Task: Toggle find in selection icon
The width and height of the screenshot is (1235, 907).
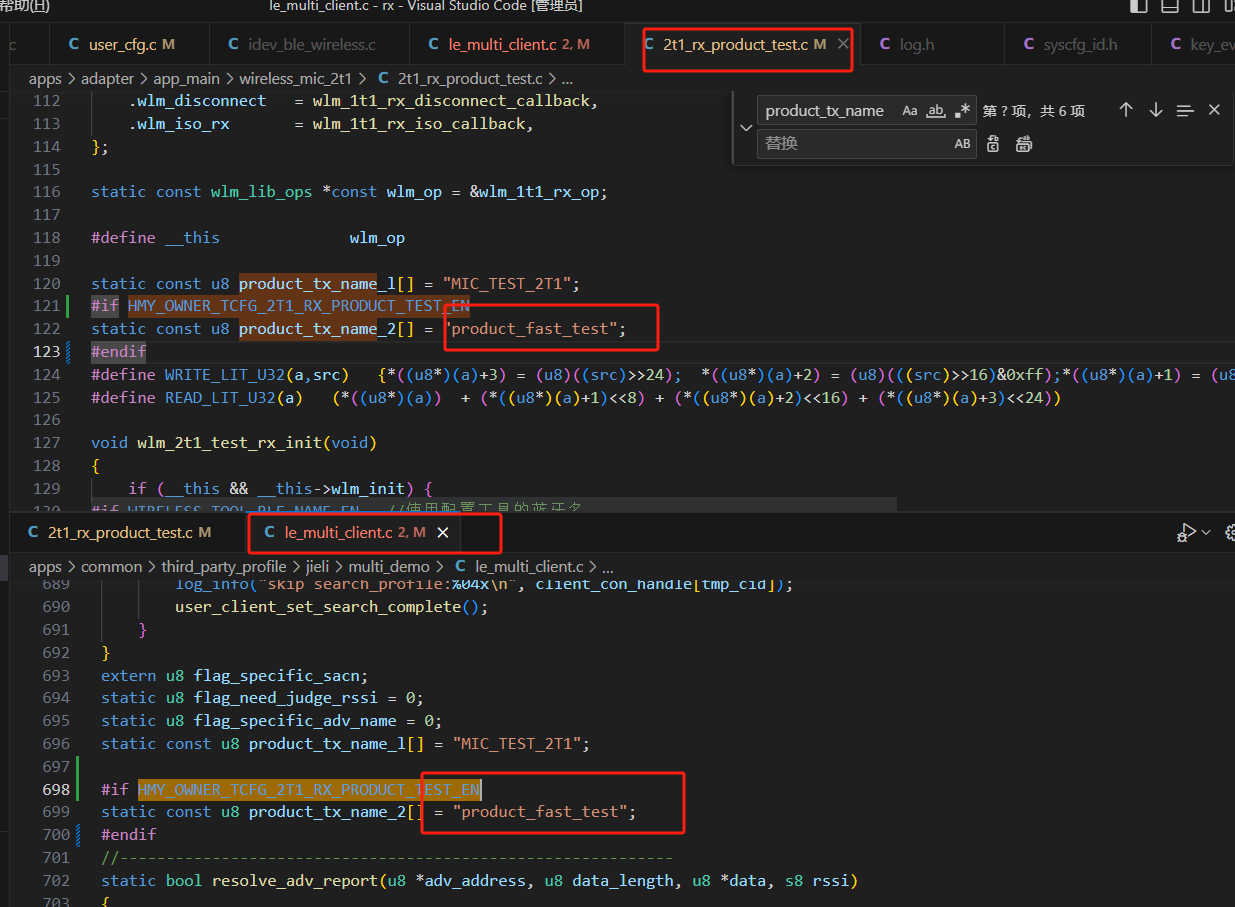Action: pos(1185,110)
